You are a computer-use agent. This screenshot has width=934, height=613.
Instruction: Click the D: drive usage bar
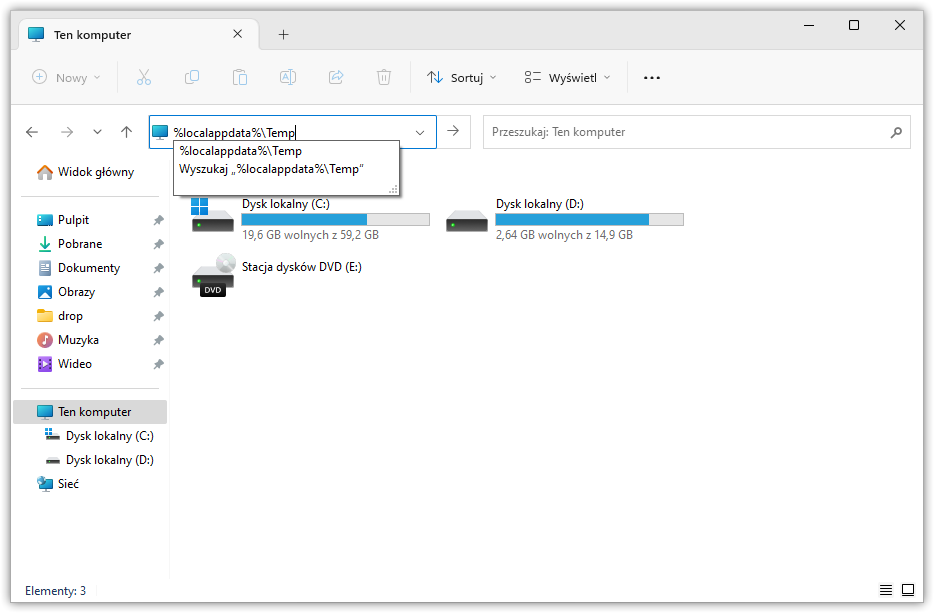(589, 219)
